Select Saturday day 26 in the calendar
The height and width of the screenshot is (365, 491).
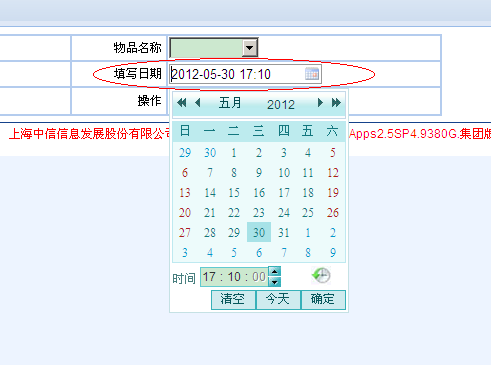point(333,212)
